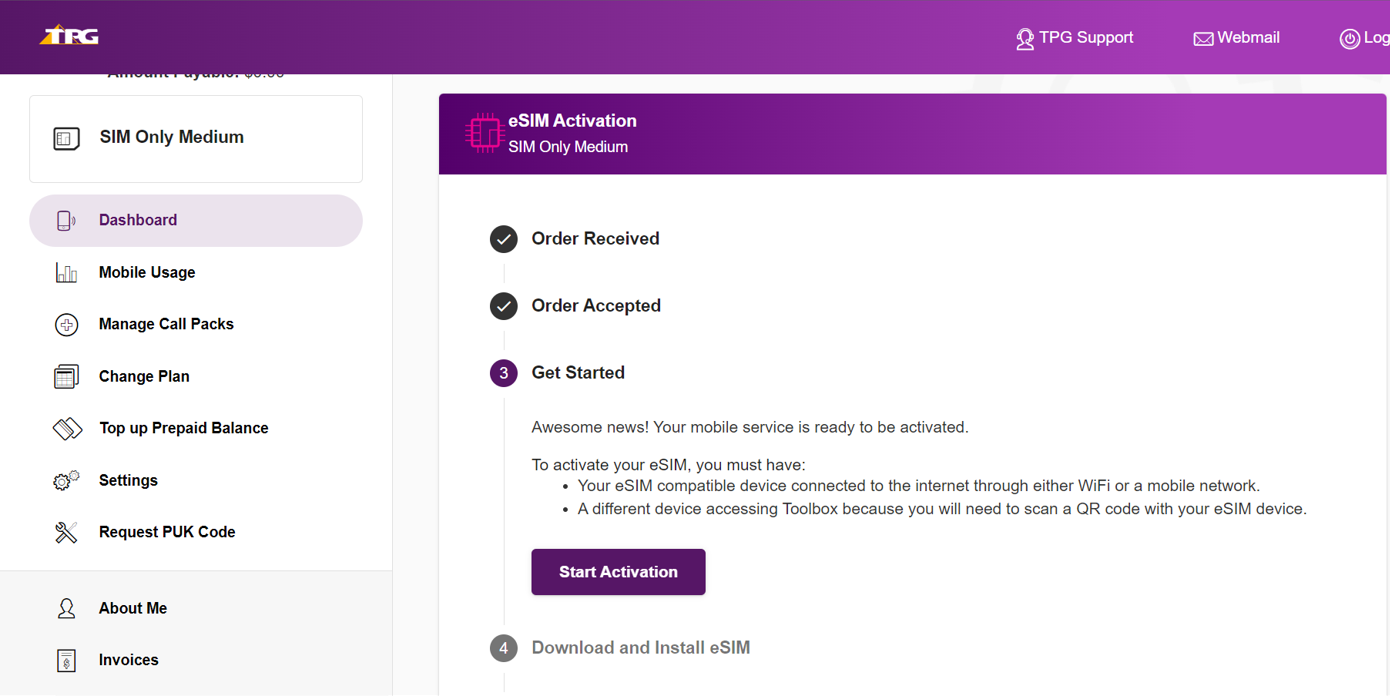
Task: Open the Webmail link
Action: [x=1247, y=37]
